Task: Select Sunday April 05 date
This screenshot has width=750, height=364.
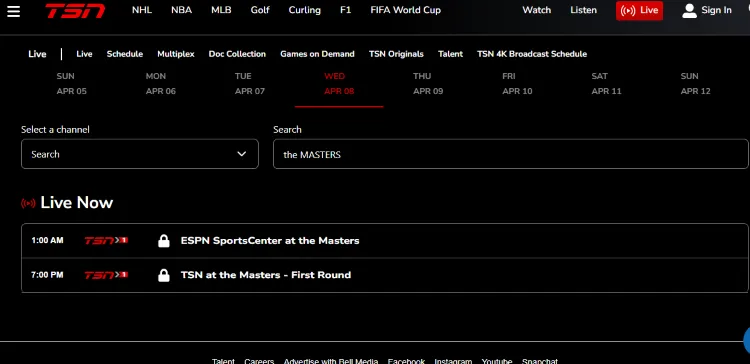Action: (72, 84)
